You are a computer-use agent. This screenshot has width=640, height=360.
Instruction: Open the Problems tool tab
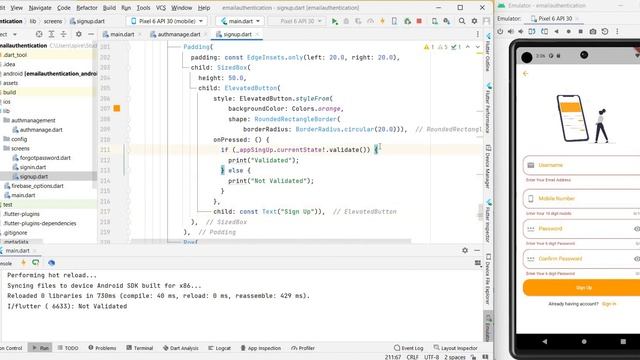(102, 348)
